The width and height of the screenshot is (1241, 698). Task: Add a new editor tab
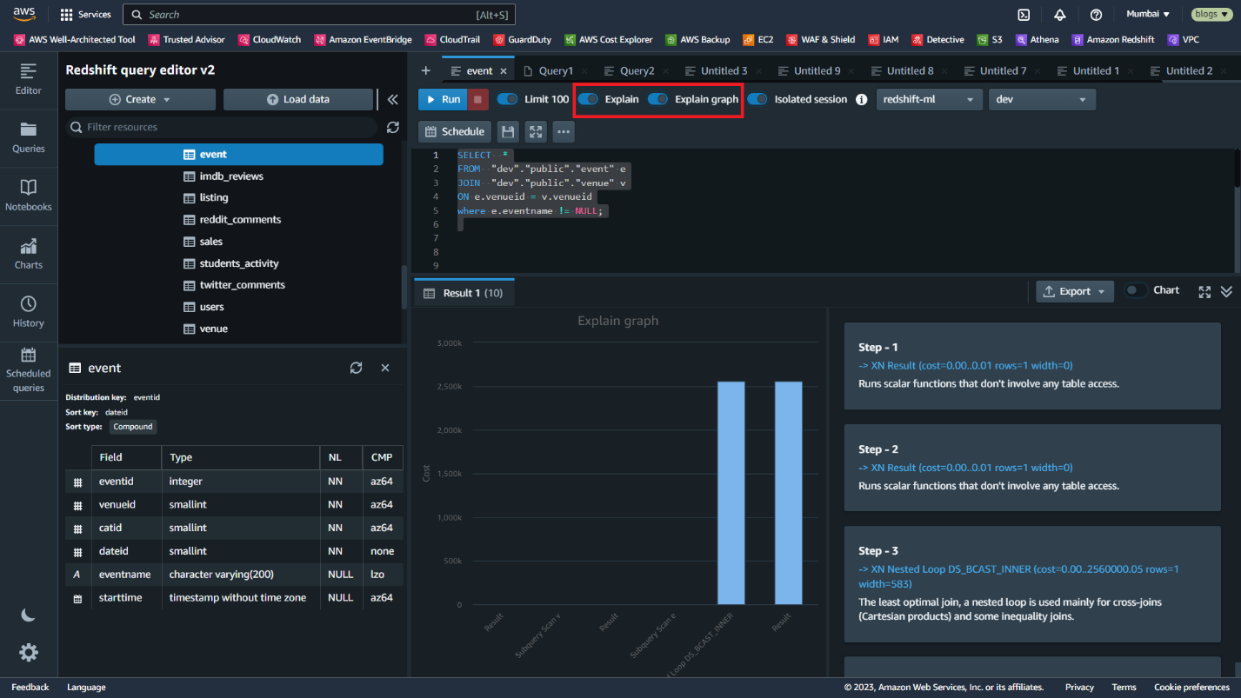[425, 71]
